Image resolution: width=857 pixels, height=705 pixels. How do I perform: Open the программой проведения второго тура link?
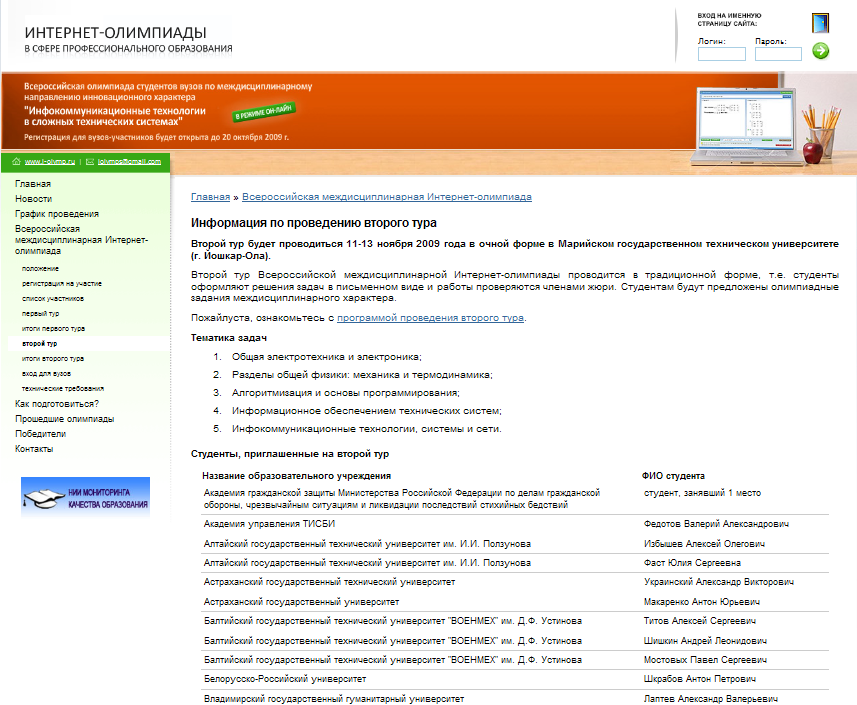click(431, 318)
